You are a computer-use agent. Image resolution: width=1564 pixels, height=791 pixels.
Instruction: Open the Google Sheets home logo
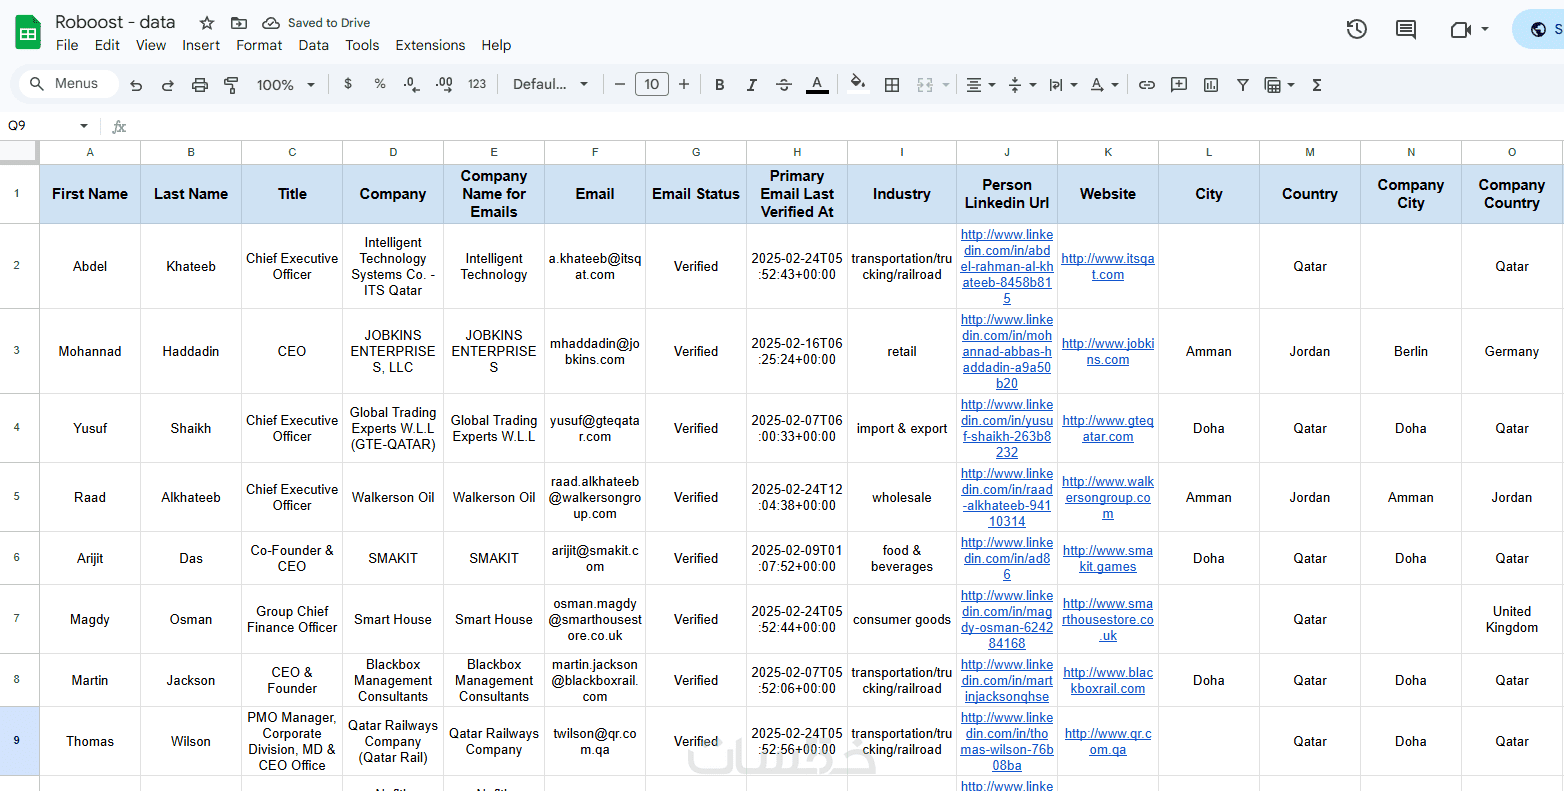(28, 33)
